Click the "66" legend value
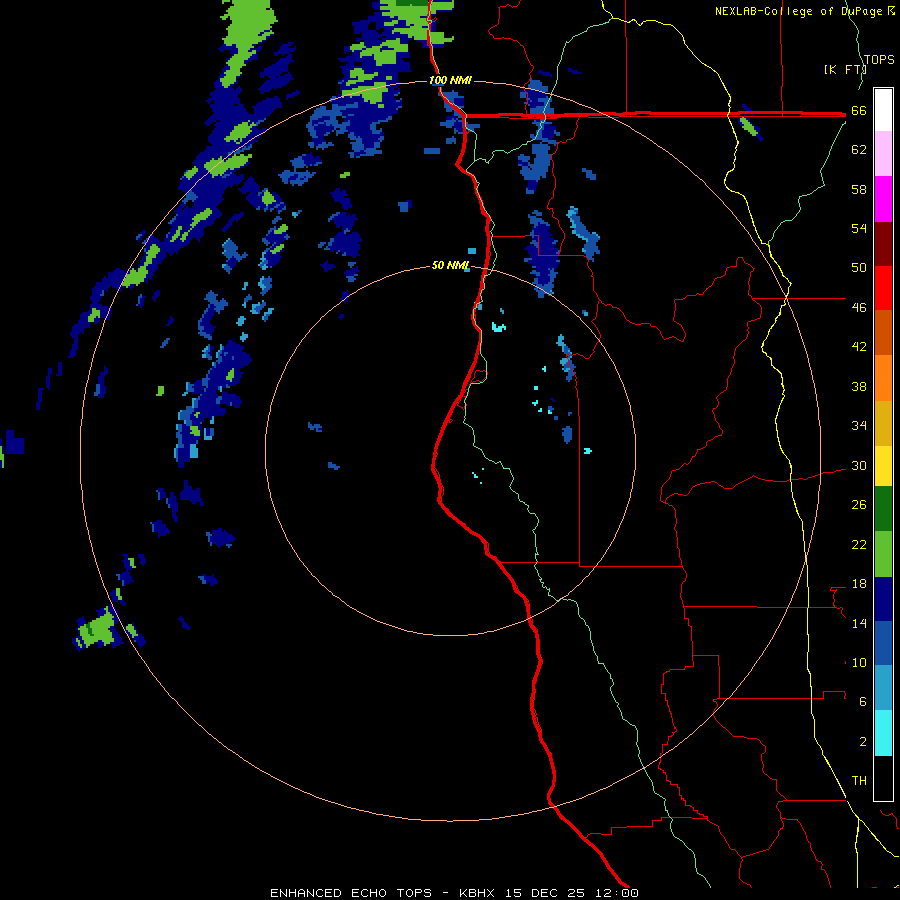The image size is (900, 900). 859,111
